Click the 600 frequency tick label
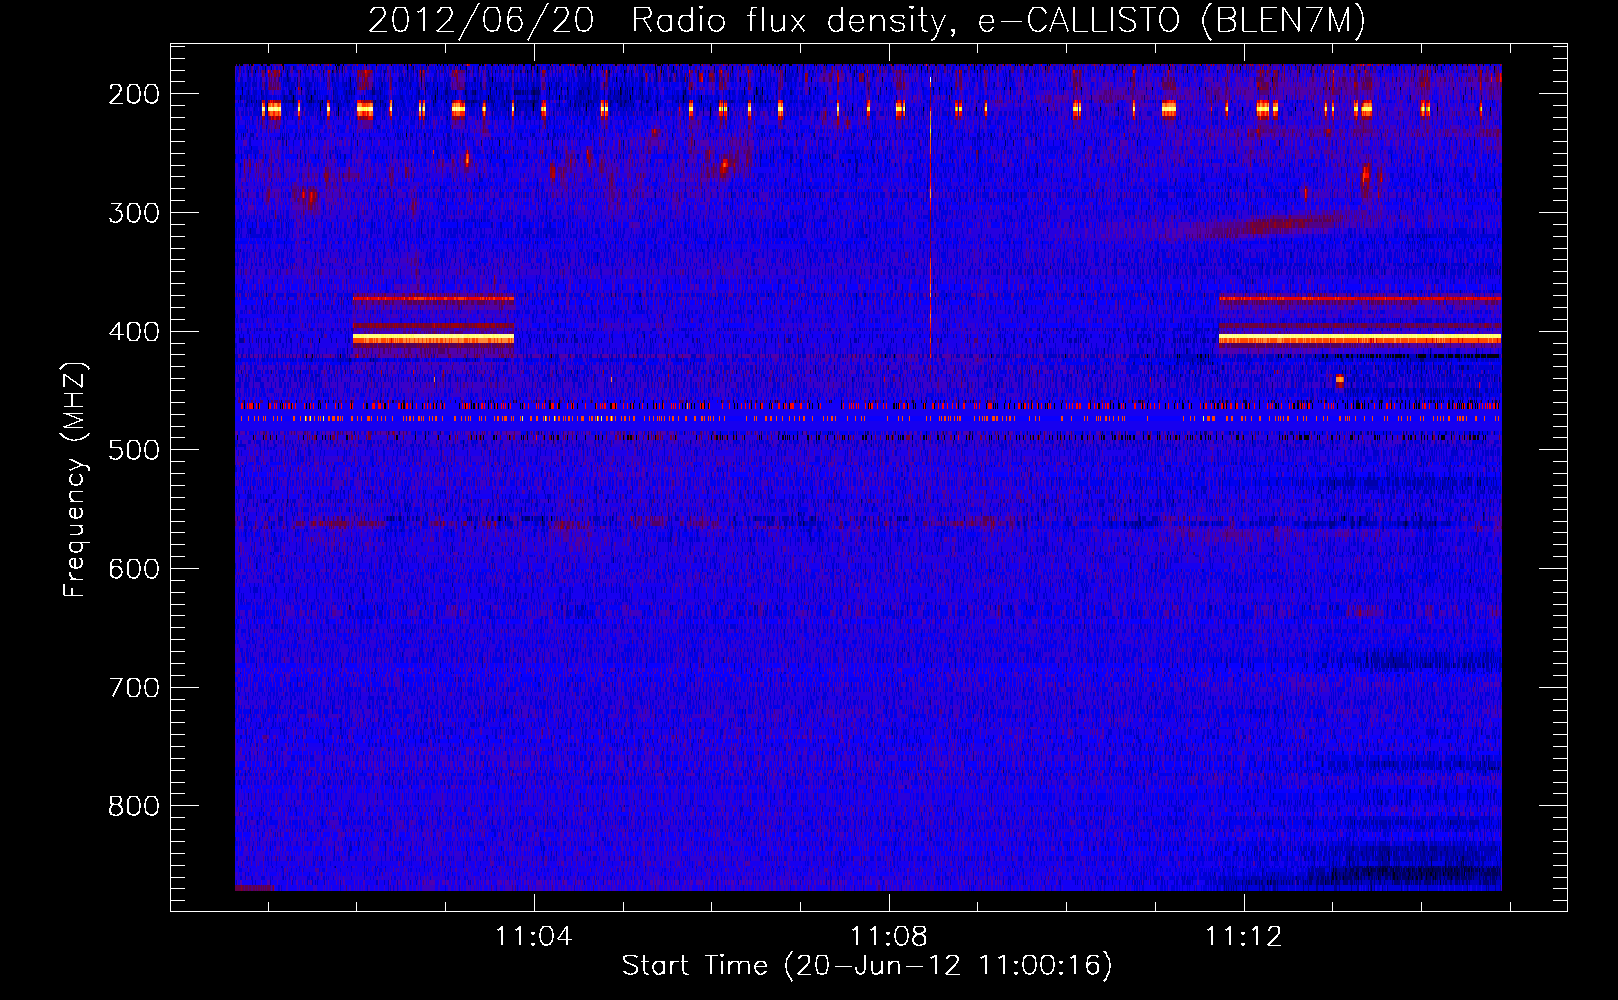 pyautogui.click(x=134, y=569)
